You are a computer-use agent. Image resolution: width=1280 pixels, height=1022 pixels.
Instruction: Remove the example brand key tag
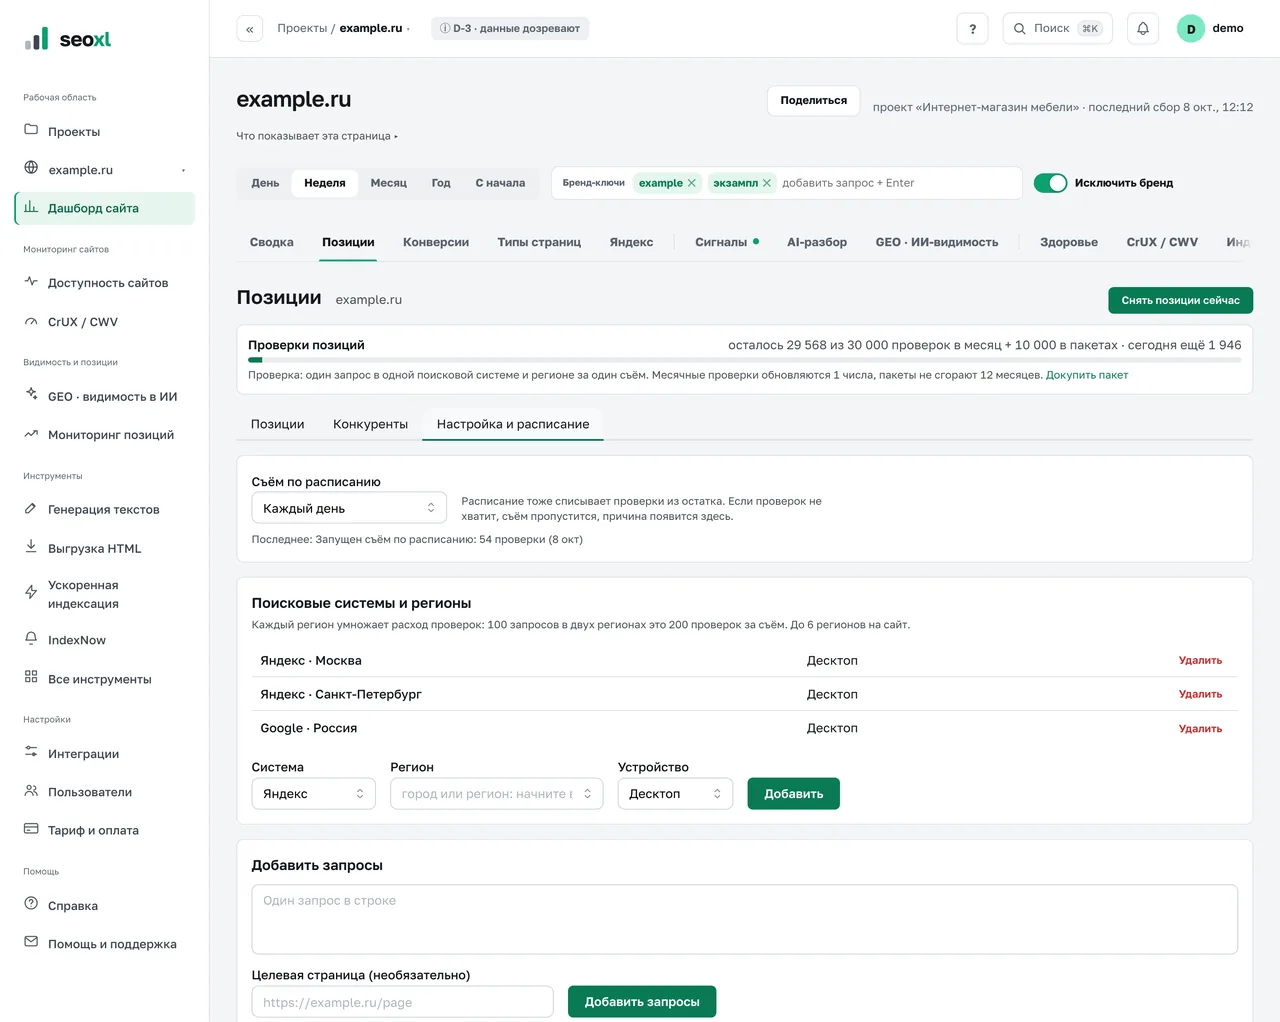[691, 183]
